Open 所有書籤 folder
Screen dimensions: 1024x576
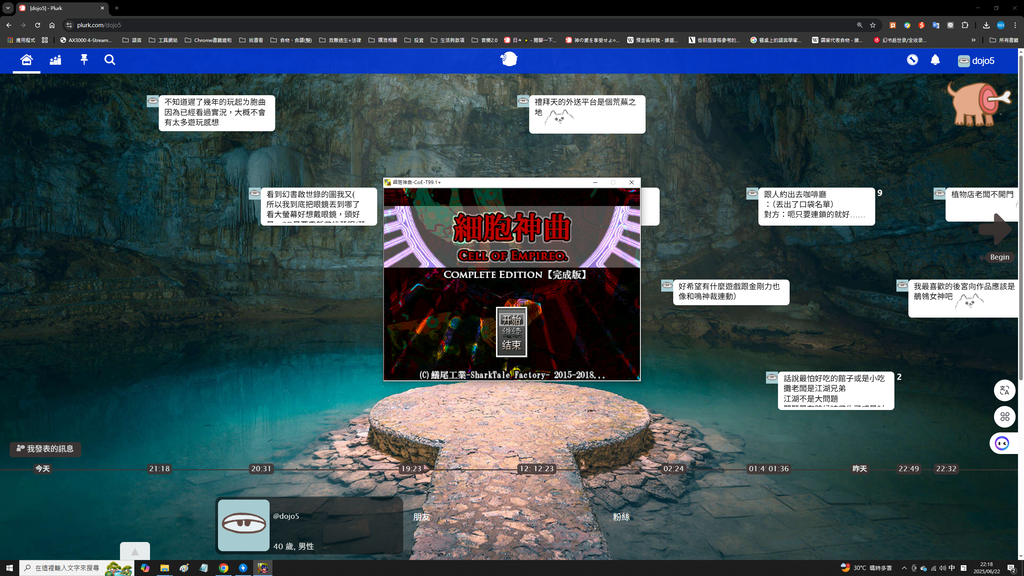[x=1004, y=40]
